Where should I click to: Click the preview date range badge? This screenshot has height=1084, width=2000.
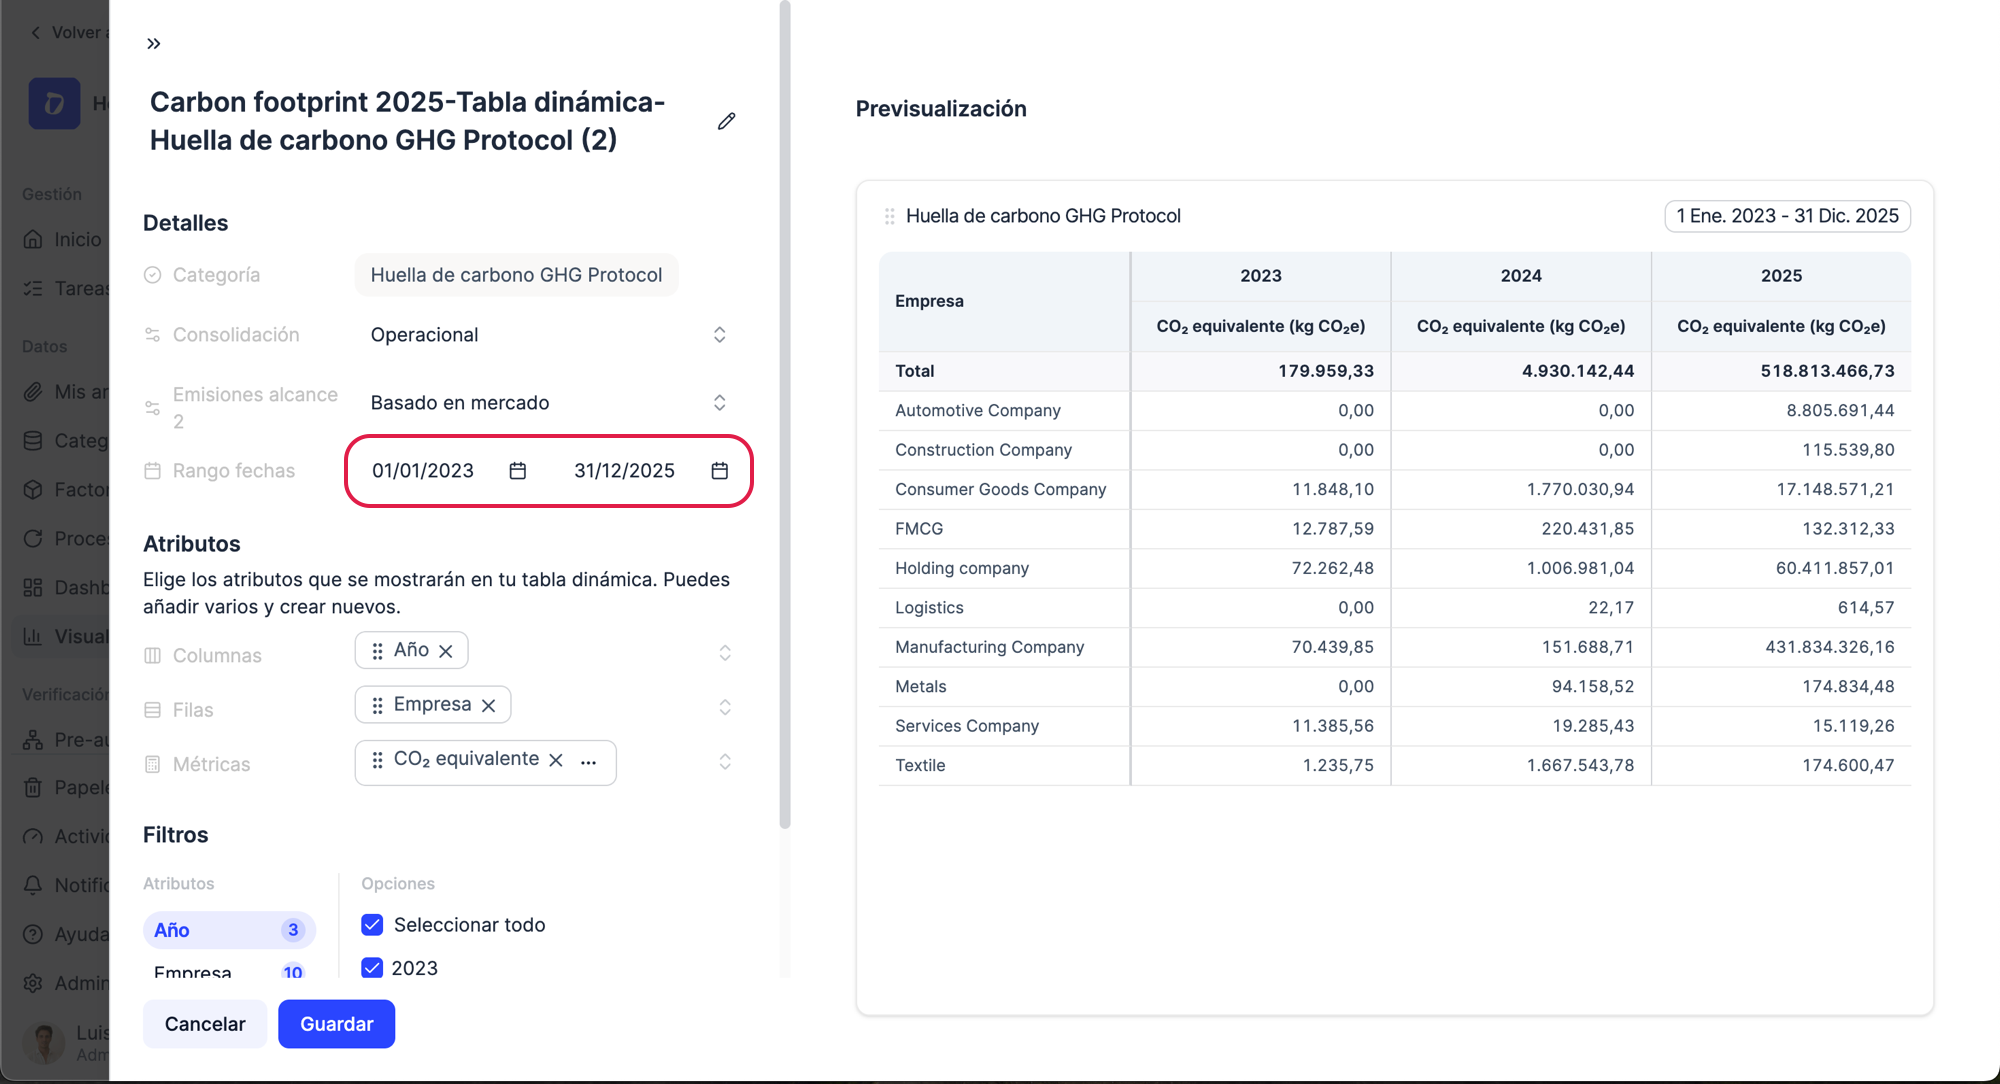tap(1787, 216)
